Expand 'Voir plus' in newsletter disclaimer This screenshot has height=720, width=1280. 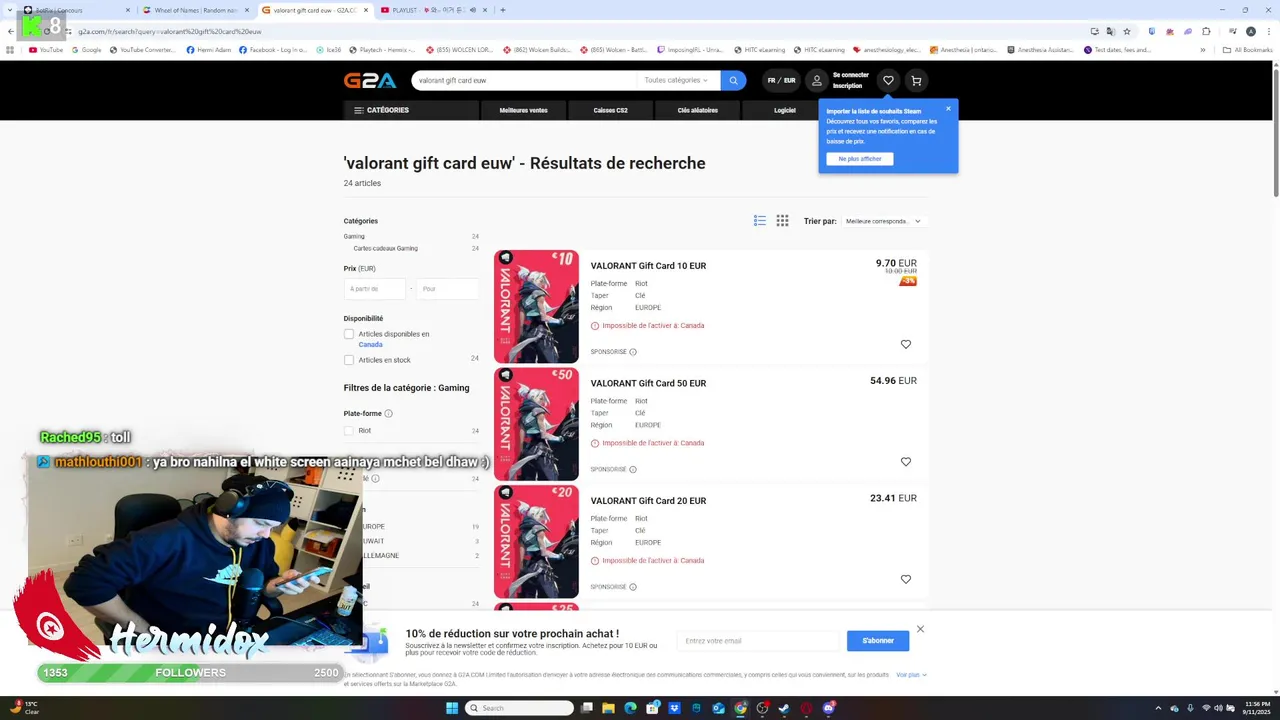coord(911,675)
